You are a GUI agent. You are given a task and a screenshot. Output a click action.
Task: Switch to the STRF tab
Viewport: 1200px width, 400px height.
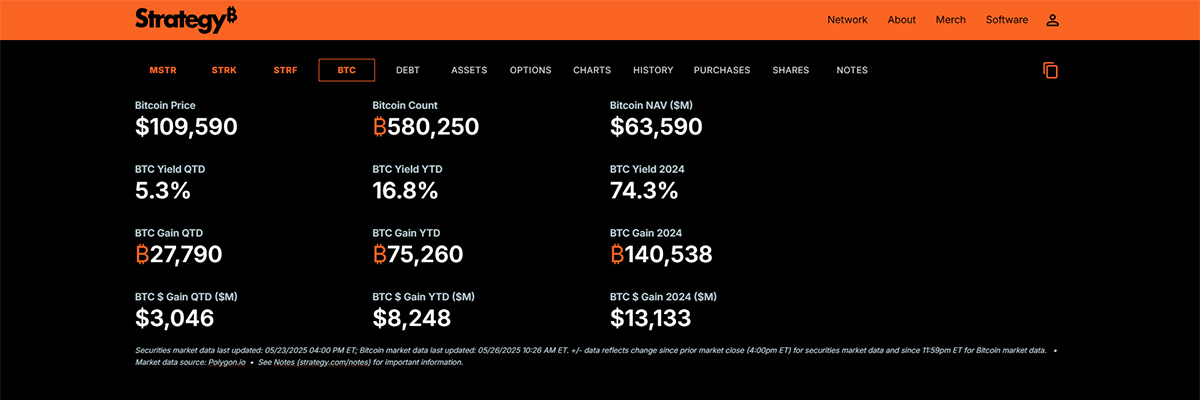coord(286,70)
